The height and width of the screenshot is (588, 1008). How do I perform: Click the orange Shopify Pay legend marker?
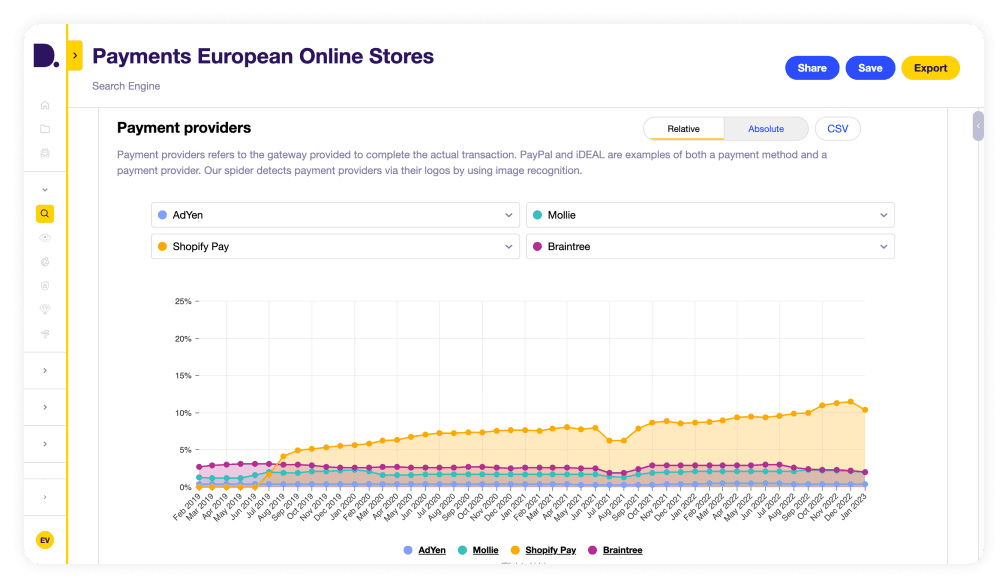[515, 550]
